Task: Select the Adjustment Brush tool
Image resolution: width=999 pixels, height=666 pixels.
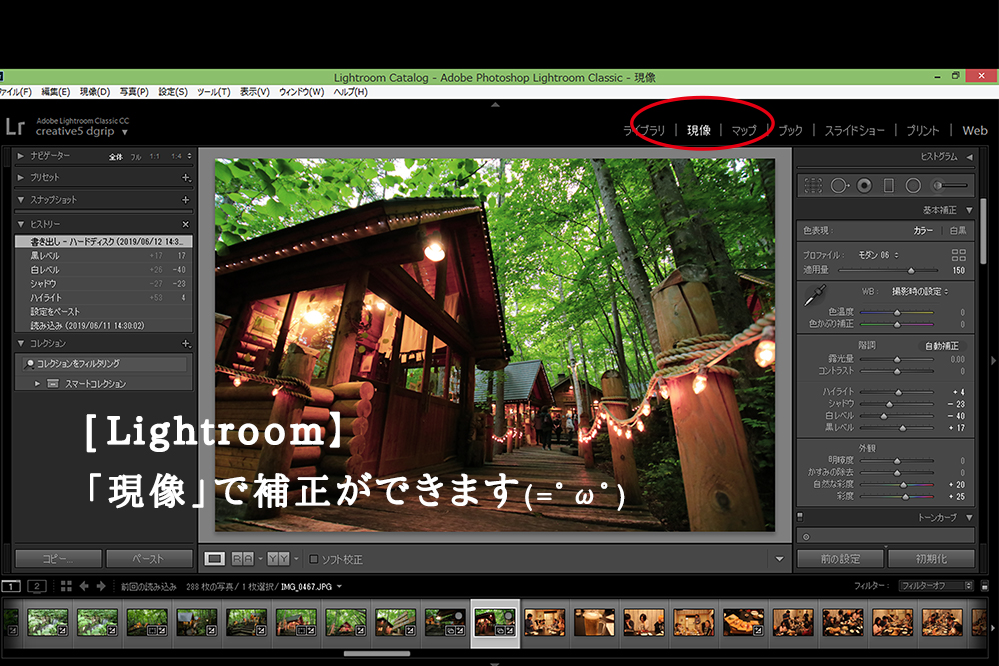Action: coord(951,185)
